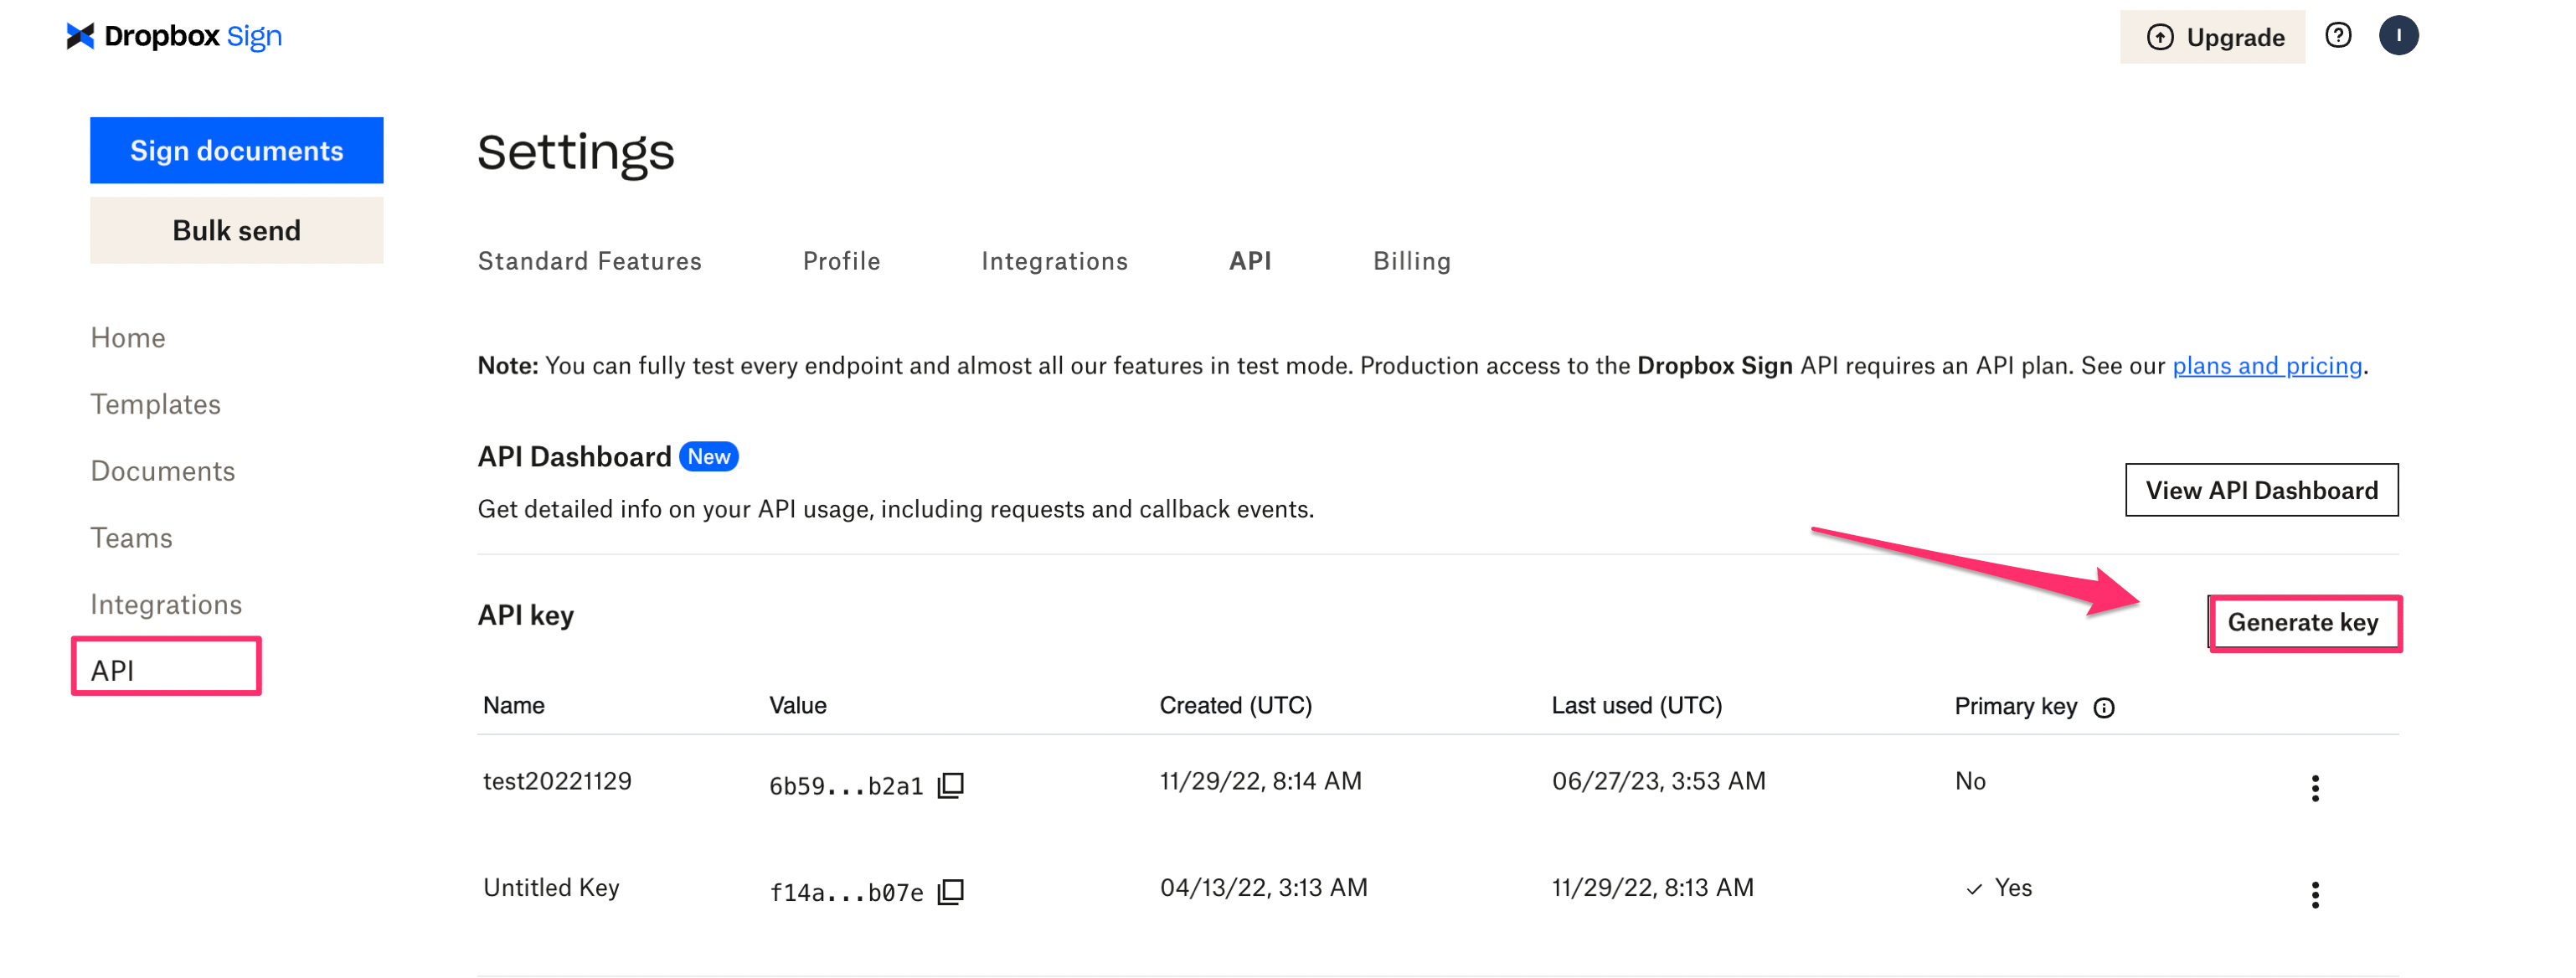Open the help question mark icon

click(2338, 36)
